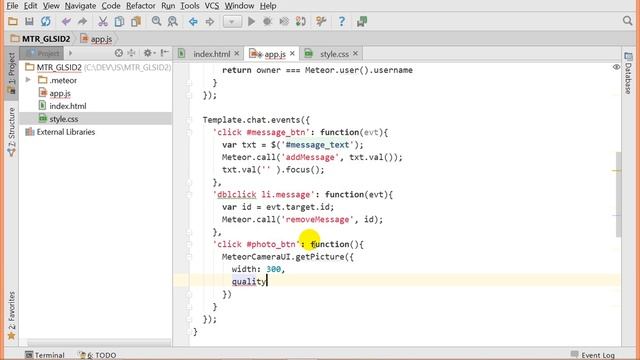This screenshot has height=360, width=640.
Task: Click Scroll from Source target icon
Action: pos(119,53)
